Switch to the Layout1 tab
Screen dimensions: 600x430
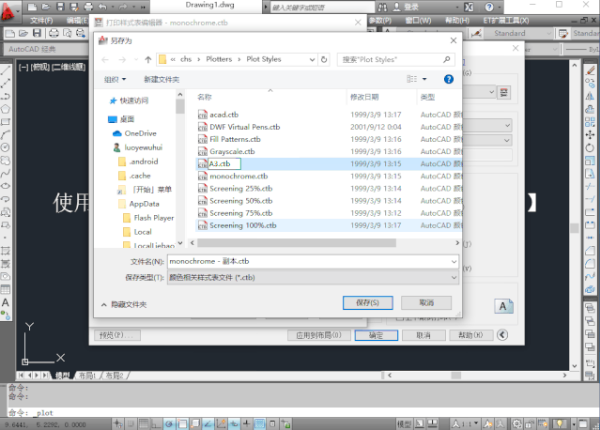[87, 376]
